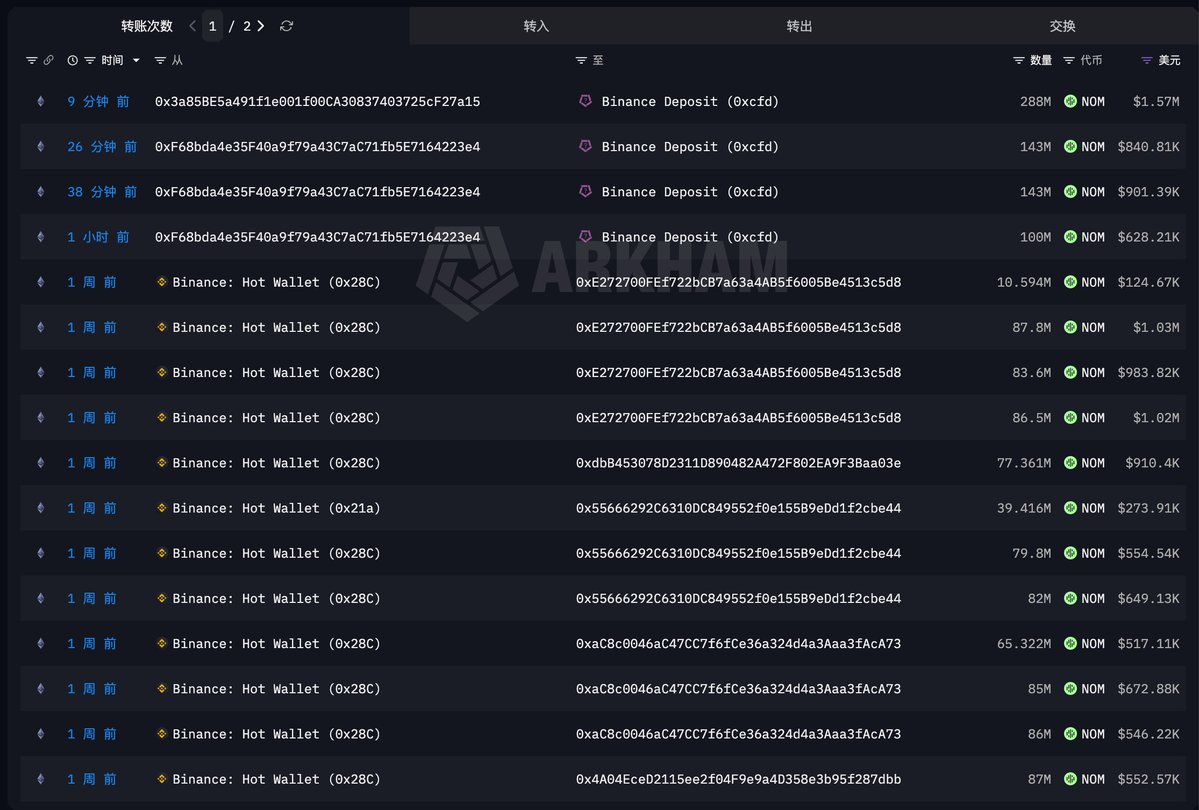
Task: Click the 38 分钟 前 timestamp
Action: pos(102,191)
